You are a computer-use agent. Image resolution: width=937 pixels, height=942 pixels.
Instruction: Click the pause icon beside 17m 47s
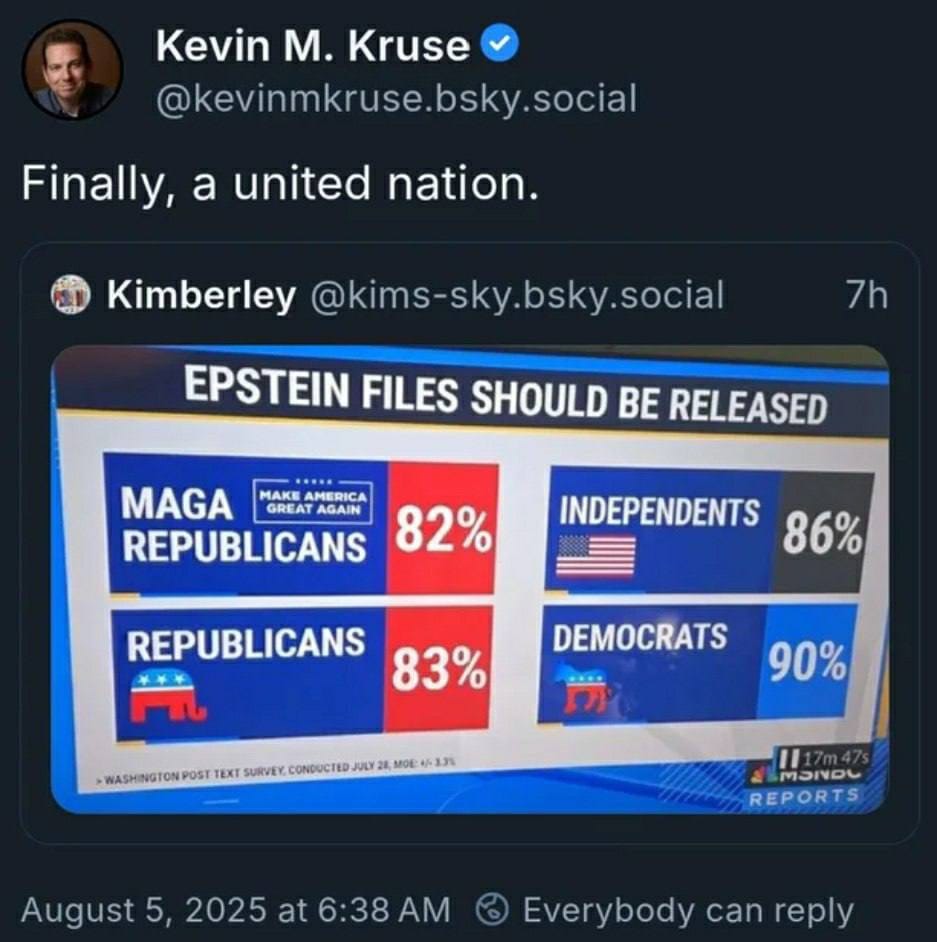(786, 756)
